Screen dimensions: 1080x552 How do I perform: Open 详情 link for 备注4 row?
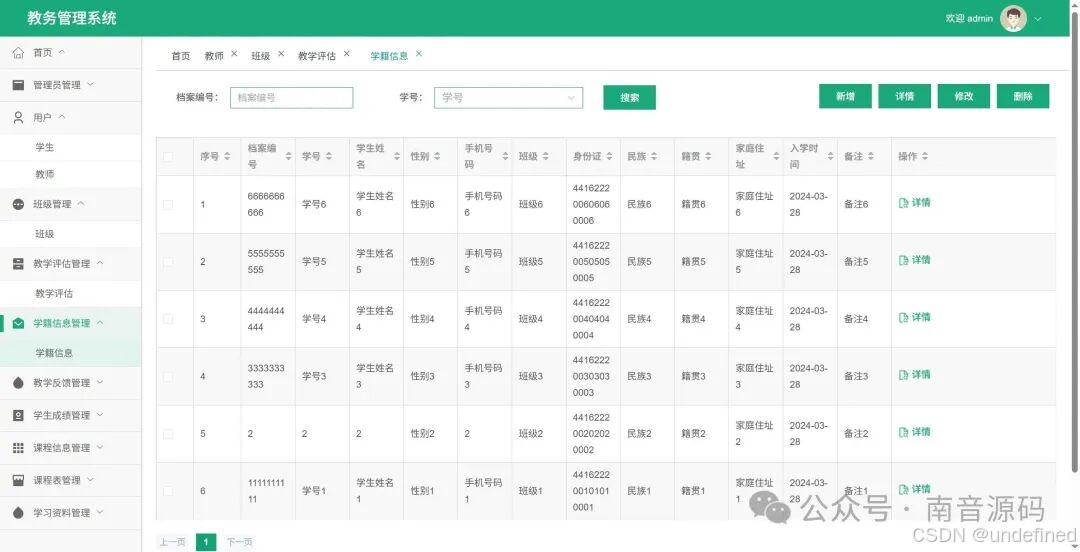click(x=915, y=317)
